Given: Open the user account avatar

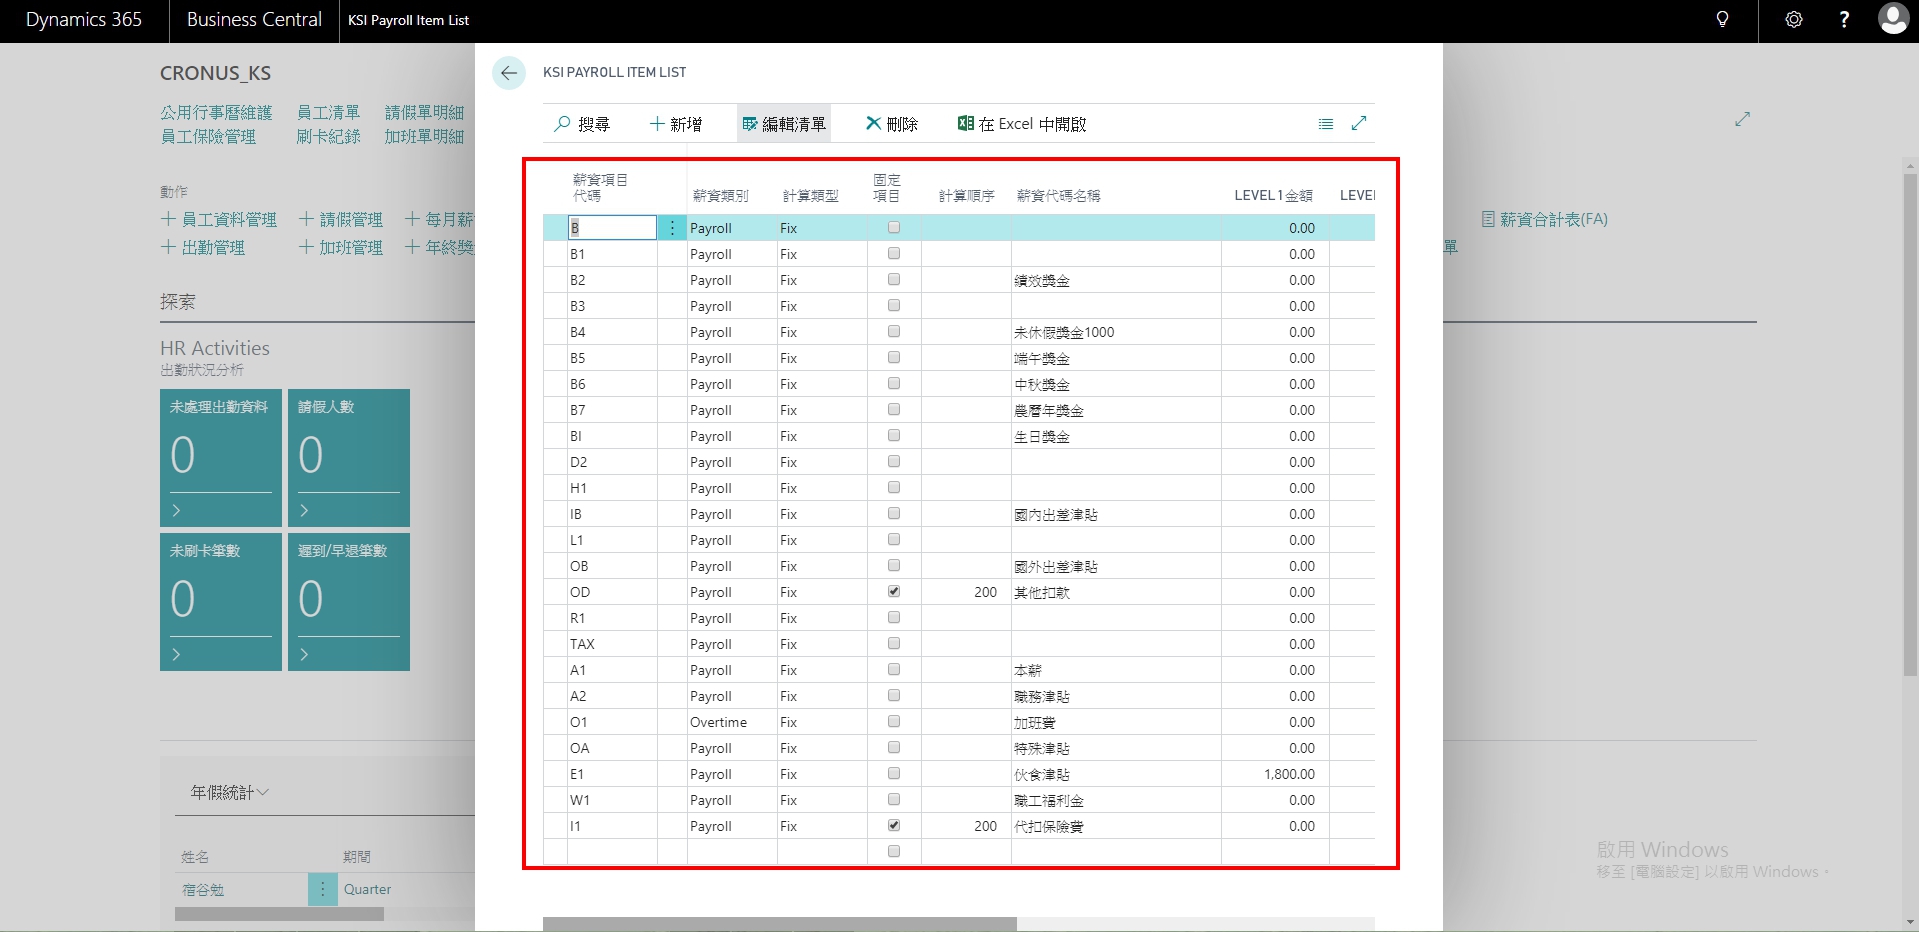Looking at the screenshot, I should tap(1893, 19).
